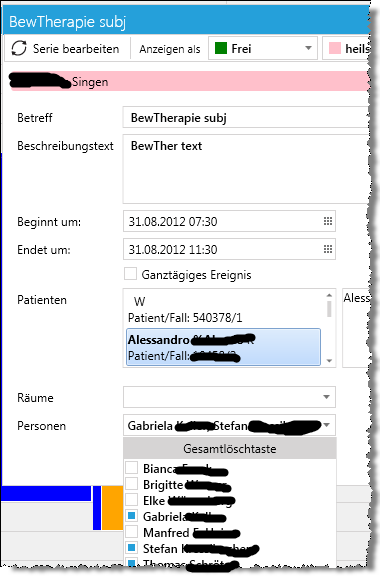
Task: Uncheck the Gabriela person checkbox
Action: (132, 516)
